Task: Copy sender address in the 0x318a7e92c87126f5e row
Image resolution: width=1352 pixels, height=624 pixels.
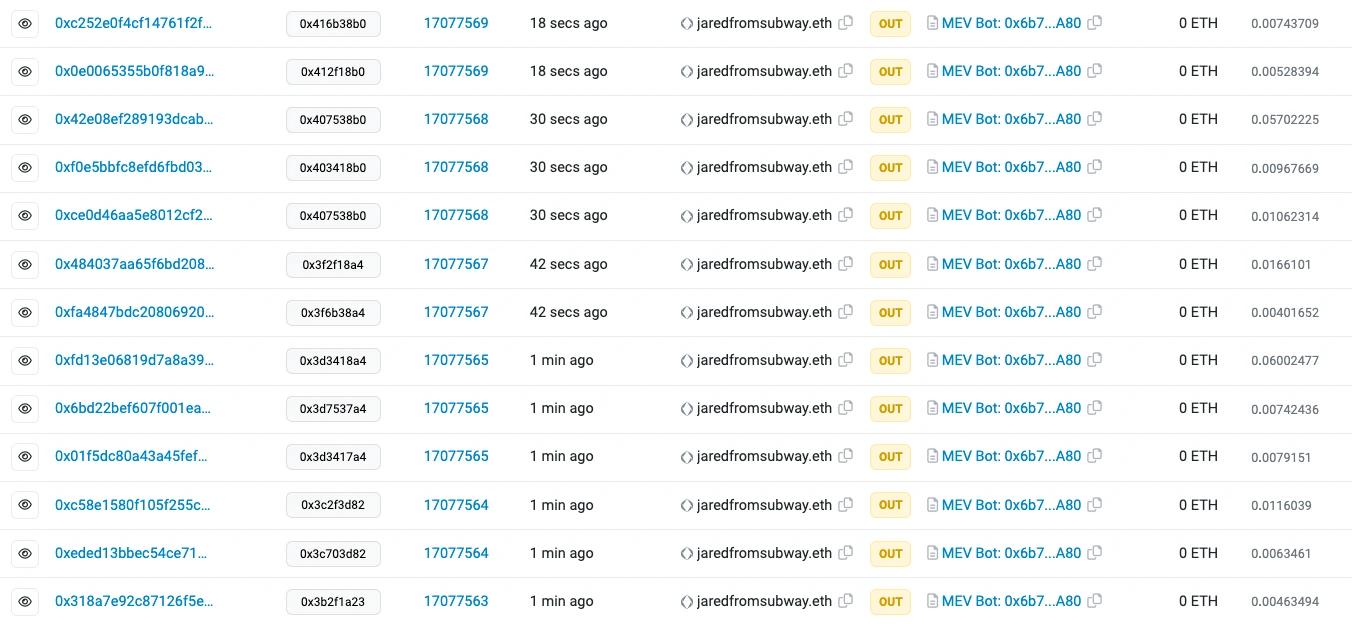Action: pyautogui.click(x=846, y=601)
